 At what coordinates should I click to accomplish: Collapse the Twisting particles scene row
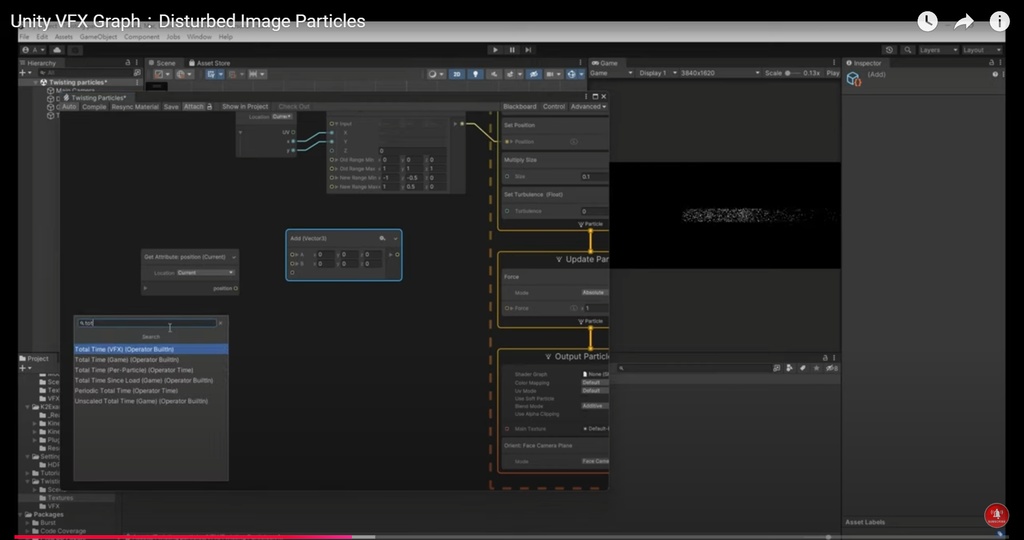(x=36, y=83)
